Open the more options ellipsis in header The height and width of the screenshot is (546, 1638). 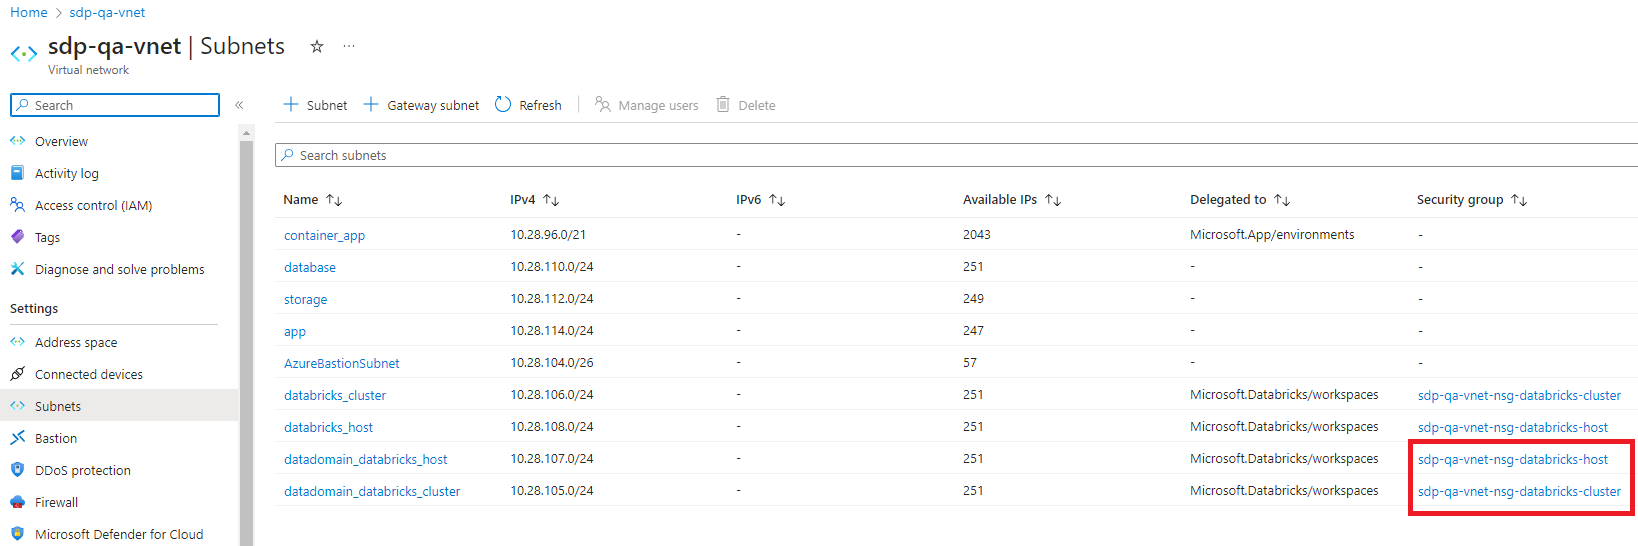point(349,46)
